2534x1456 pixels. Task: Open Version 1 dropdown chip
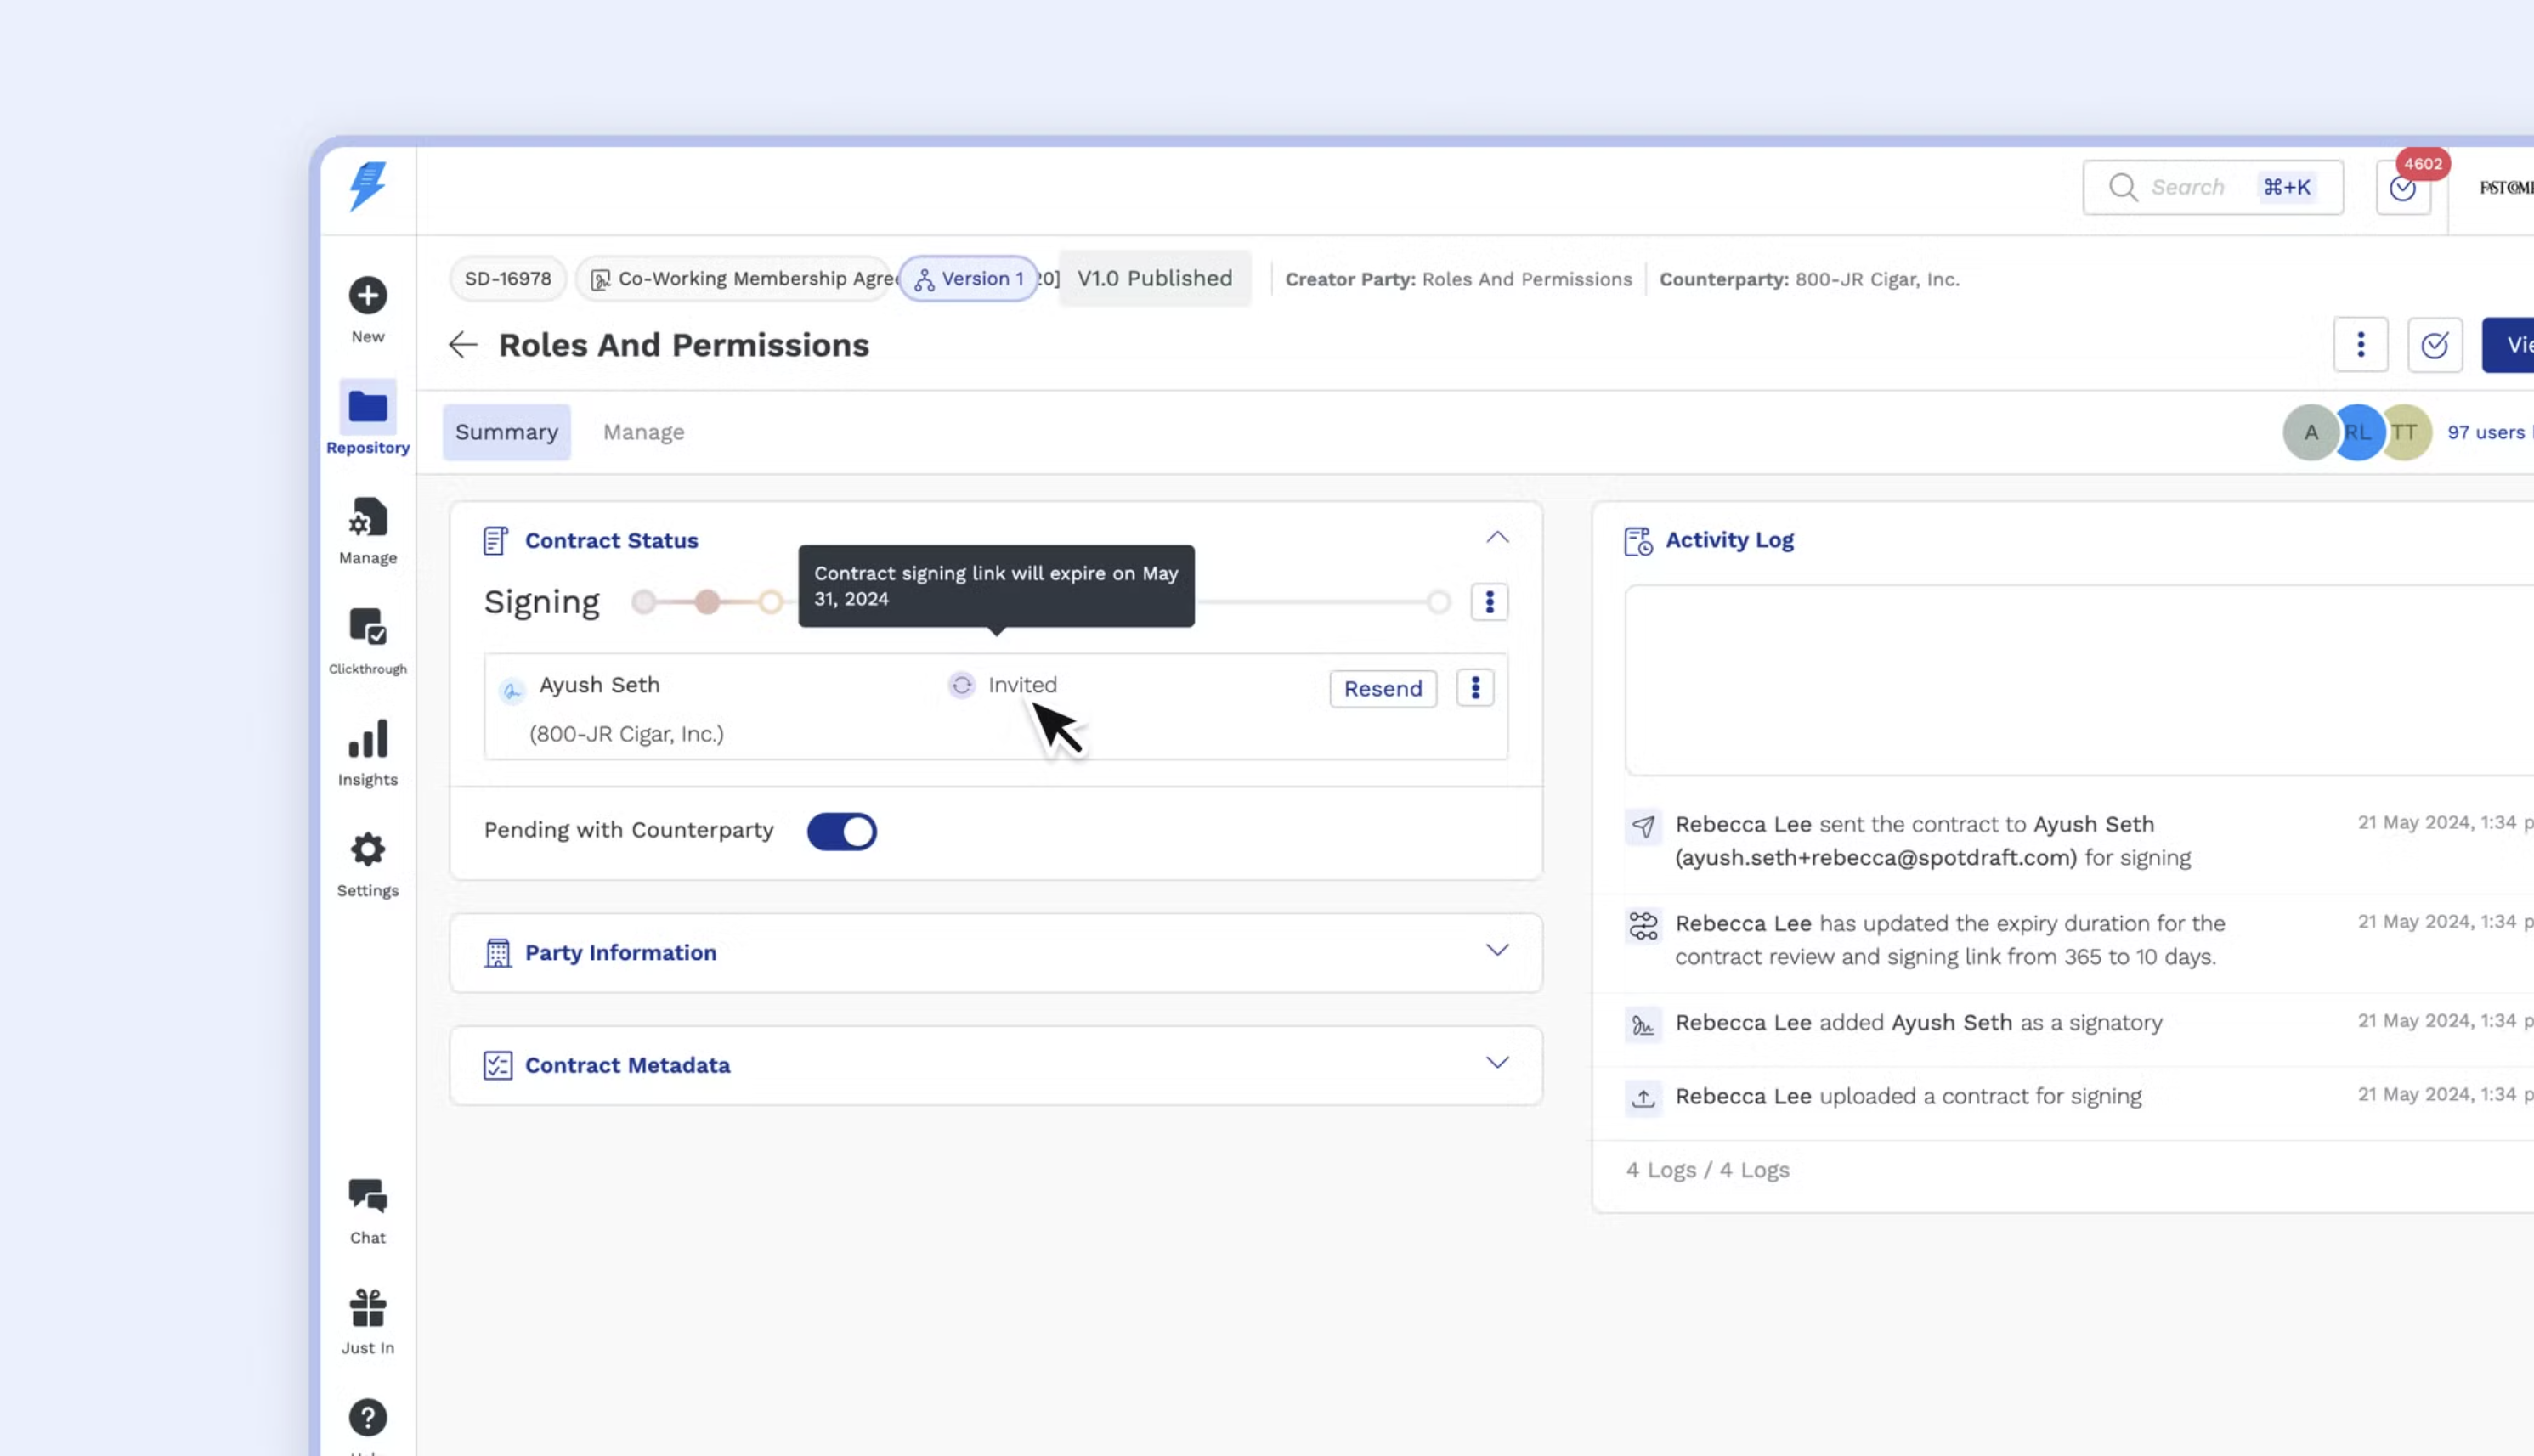(968, 279)
